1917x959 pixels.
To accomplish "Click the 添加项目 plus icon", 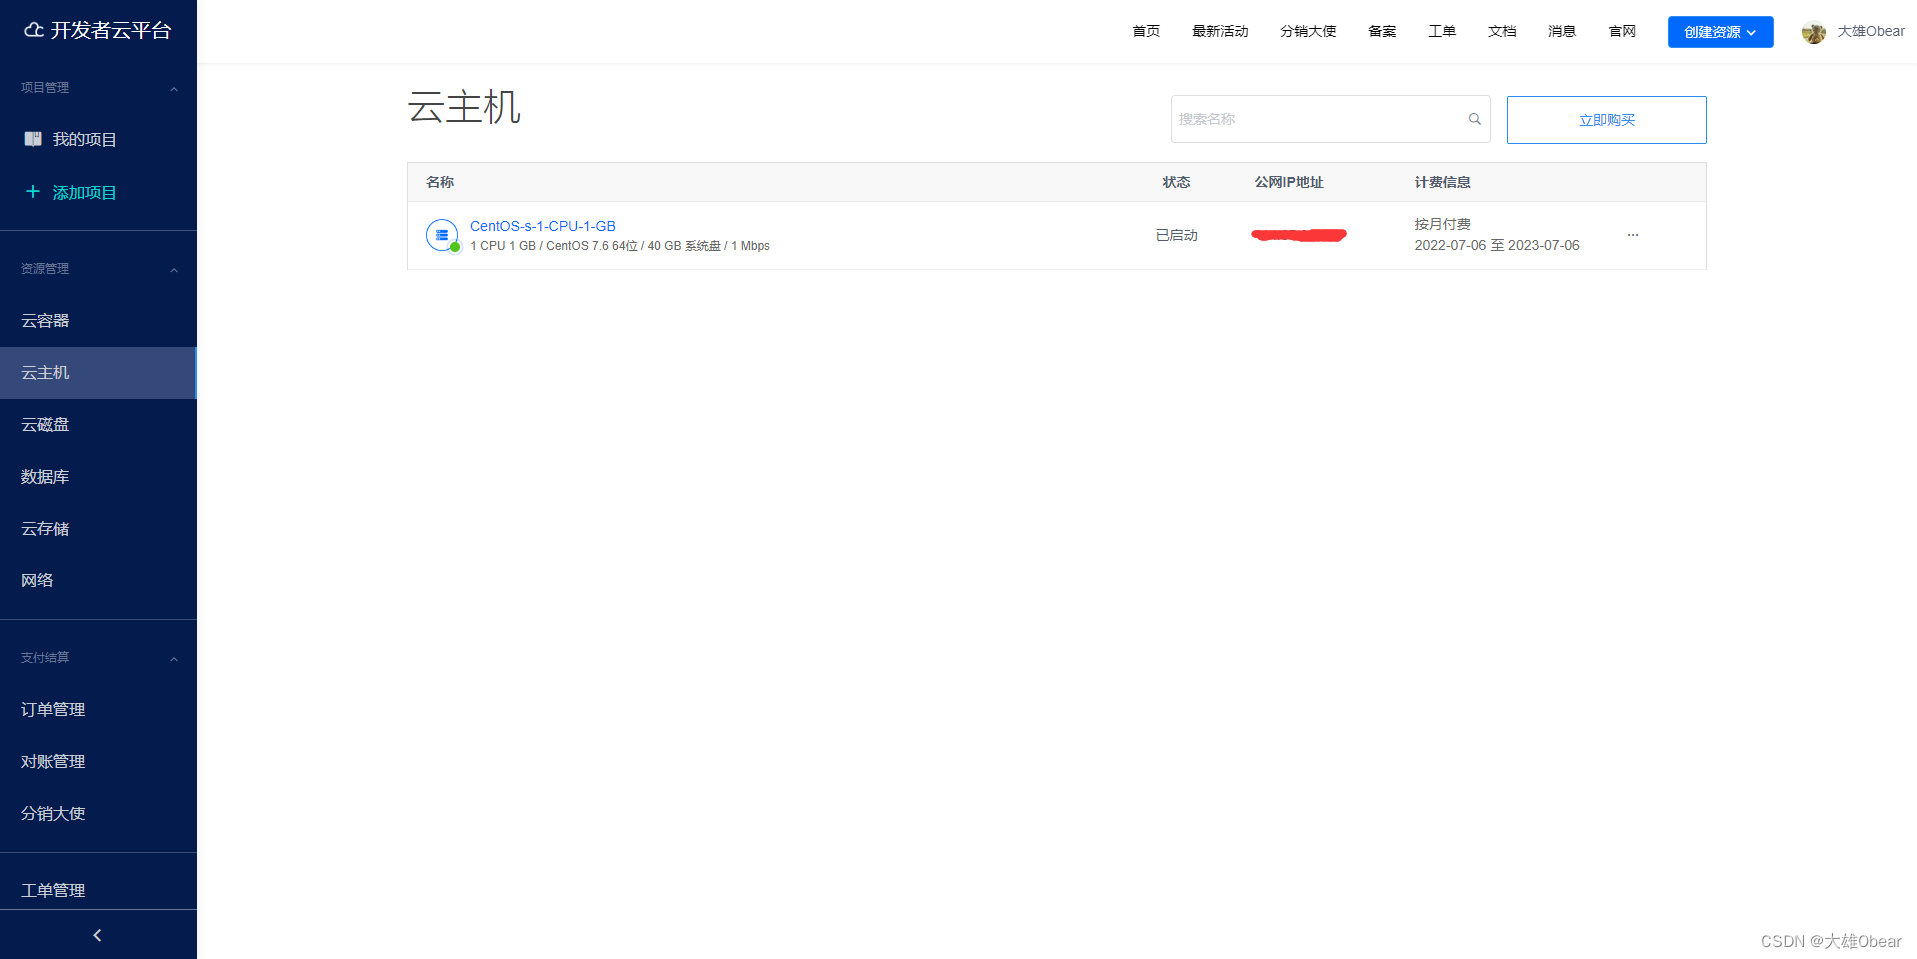I will point(32,192).
